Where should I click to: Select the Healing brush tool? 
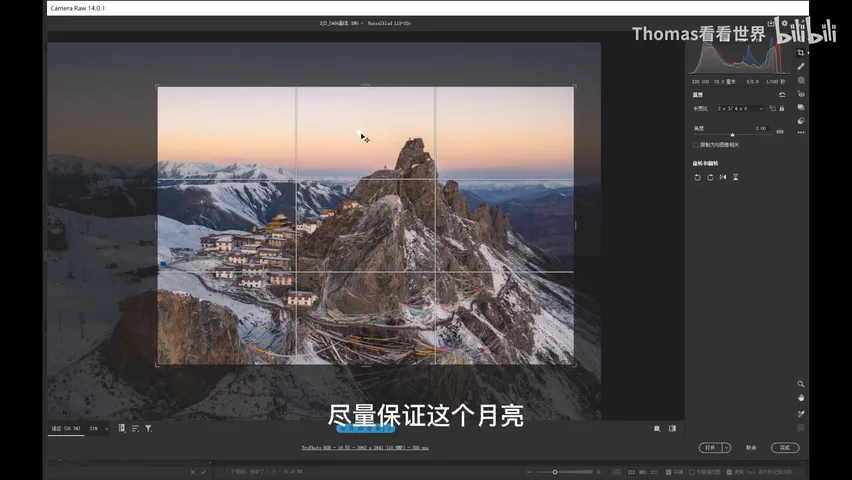pos(800,66)
